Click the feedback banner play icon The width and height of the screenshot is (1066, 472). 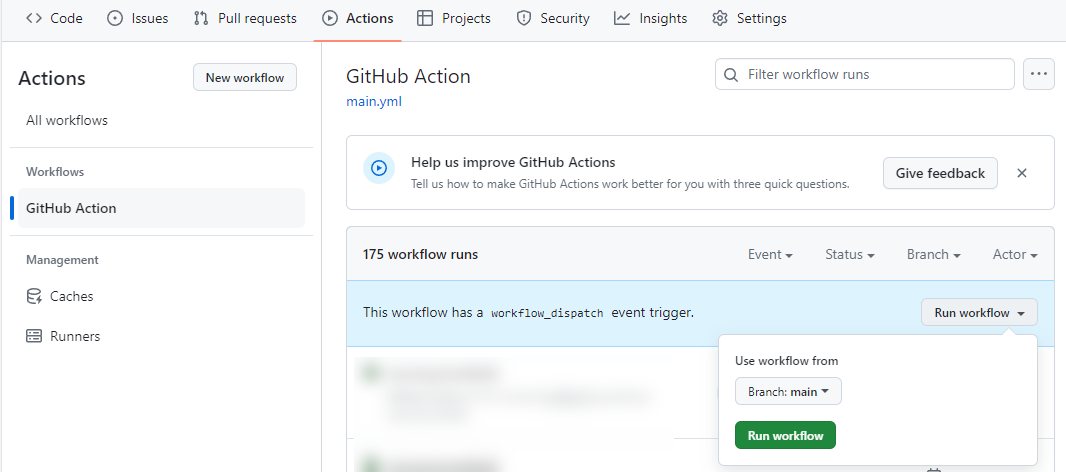tap(378, 168)
